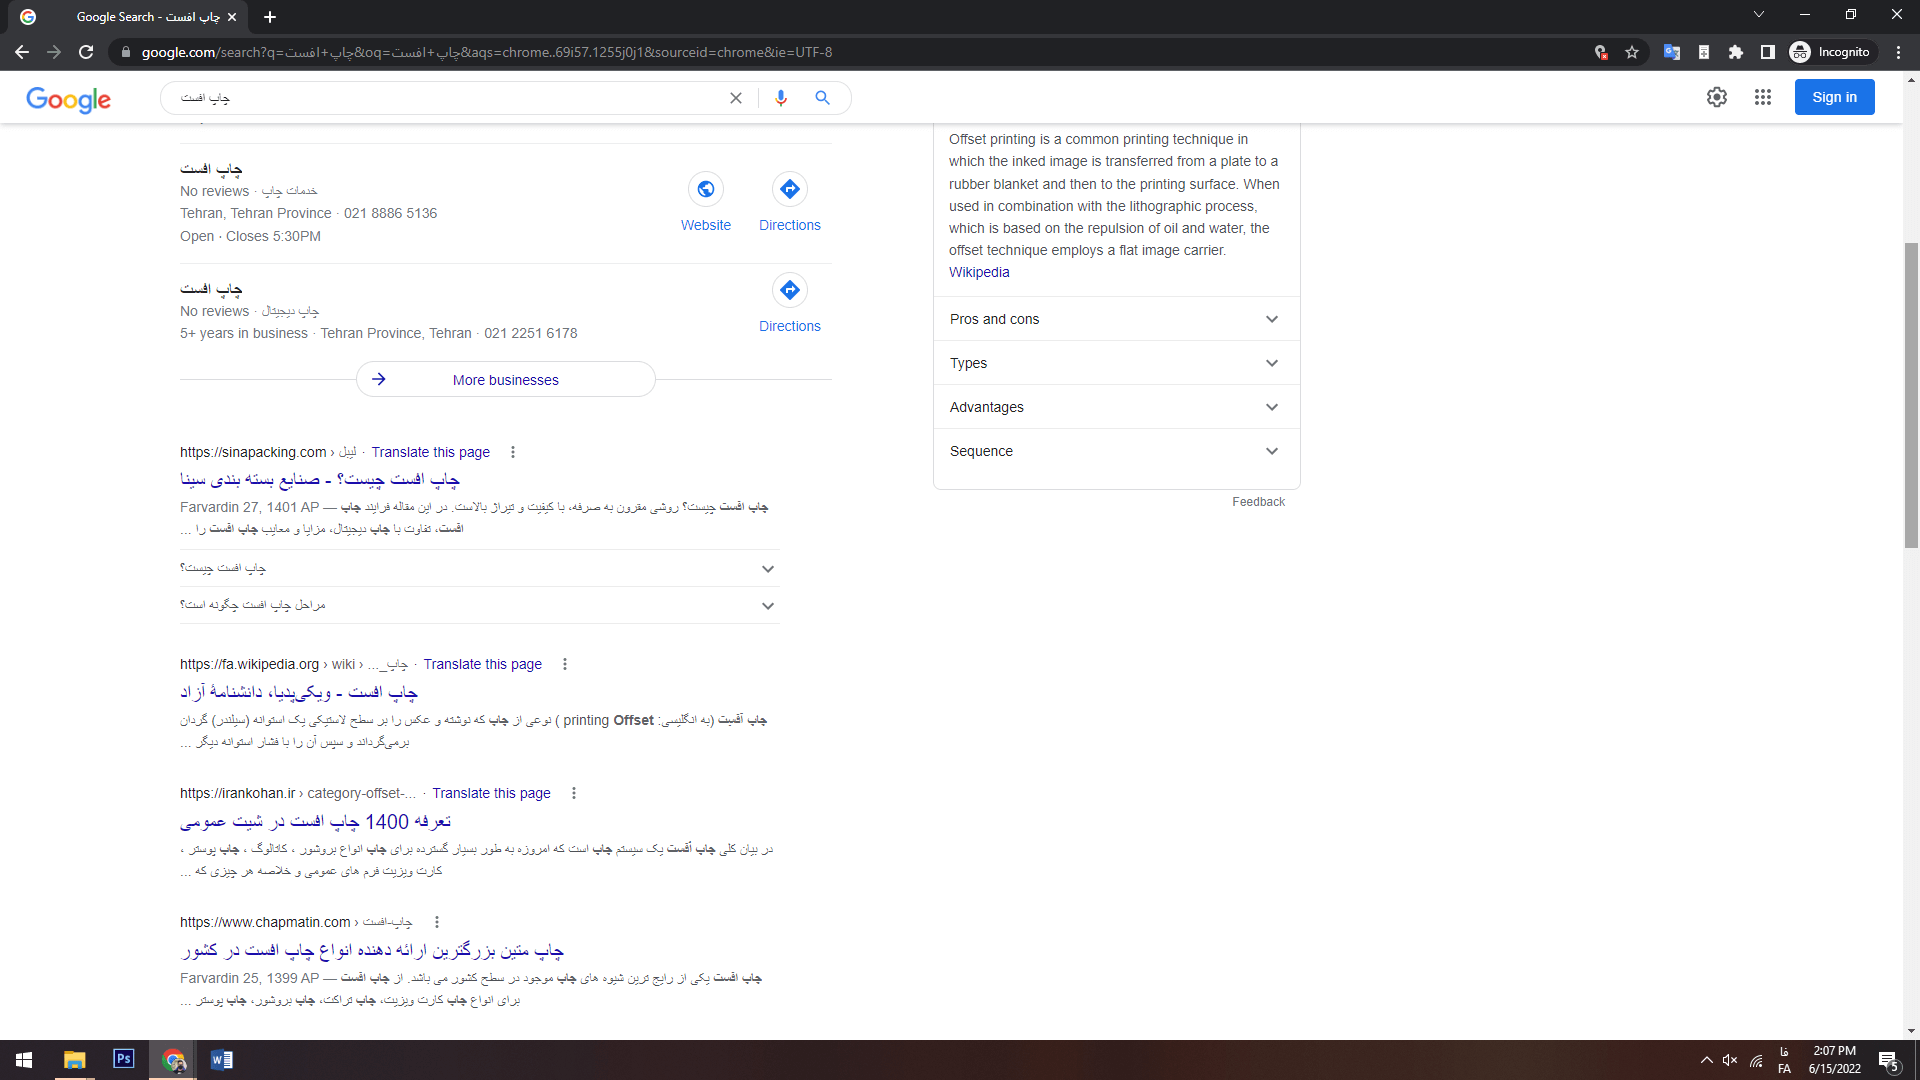The width and height of the screenshot is (1920, 1080).
Task: Open Photoshop from the taskbar
Action: click(124, 1059)
